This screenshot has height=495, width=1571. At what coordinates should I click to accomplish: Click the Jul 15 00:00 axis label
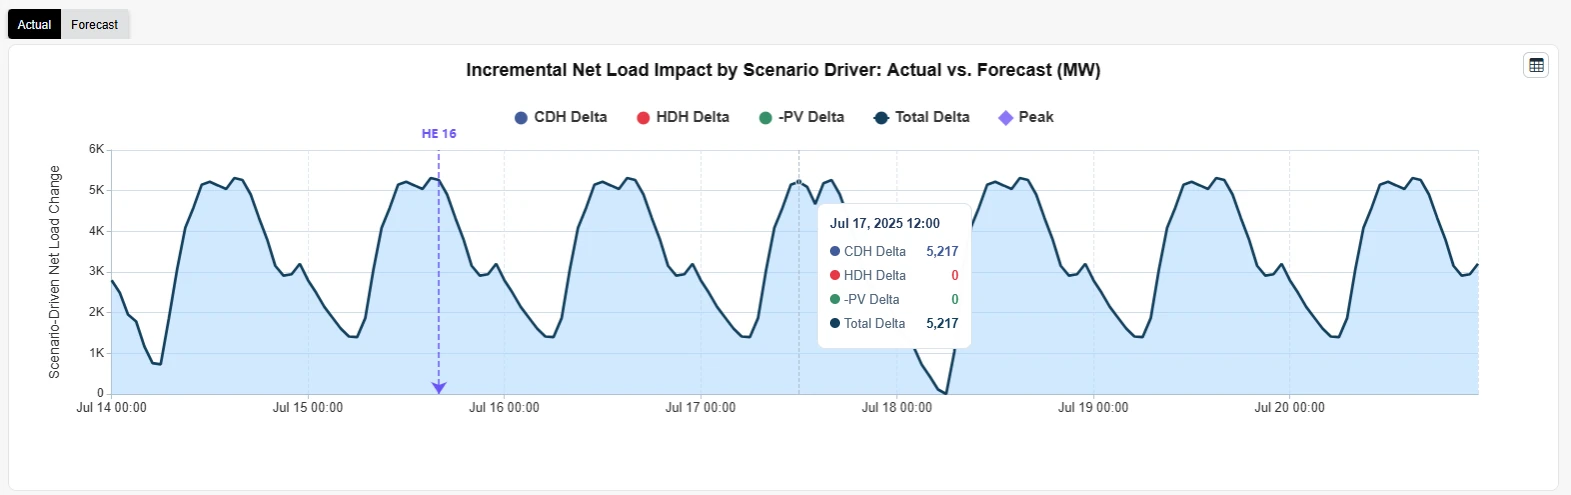[x=308, y=407]
